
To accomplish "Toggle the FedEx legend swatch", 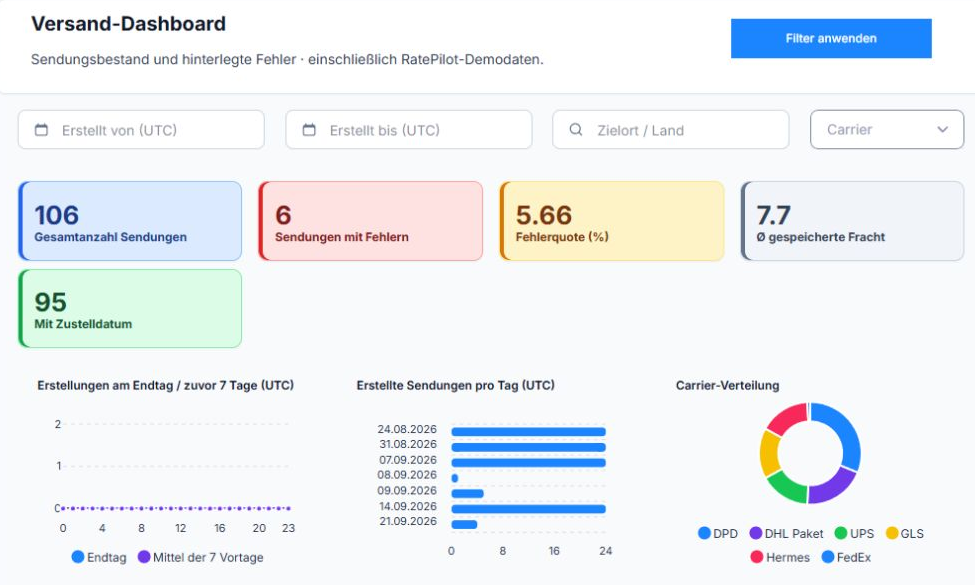I will pyautogui.click(x=828, y=557).
